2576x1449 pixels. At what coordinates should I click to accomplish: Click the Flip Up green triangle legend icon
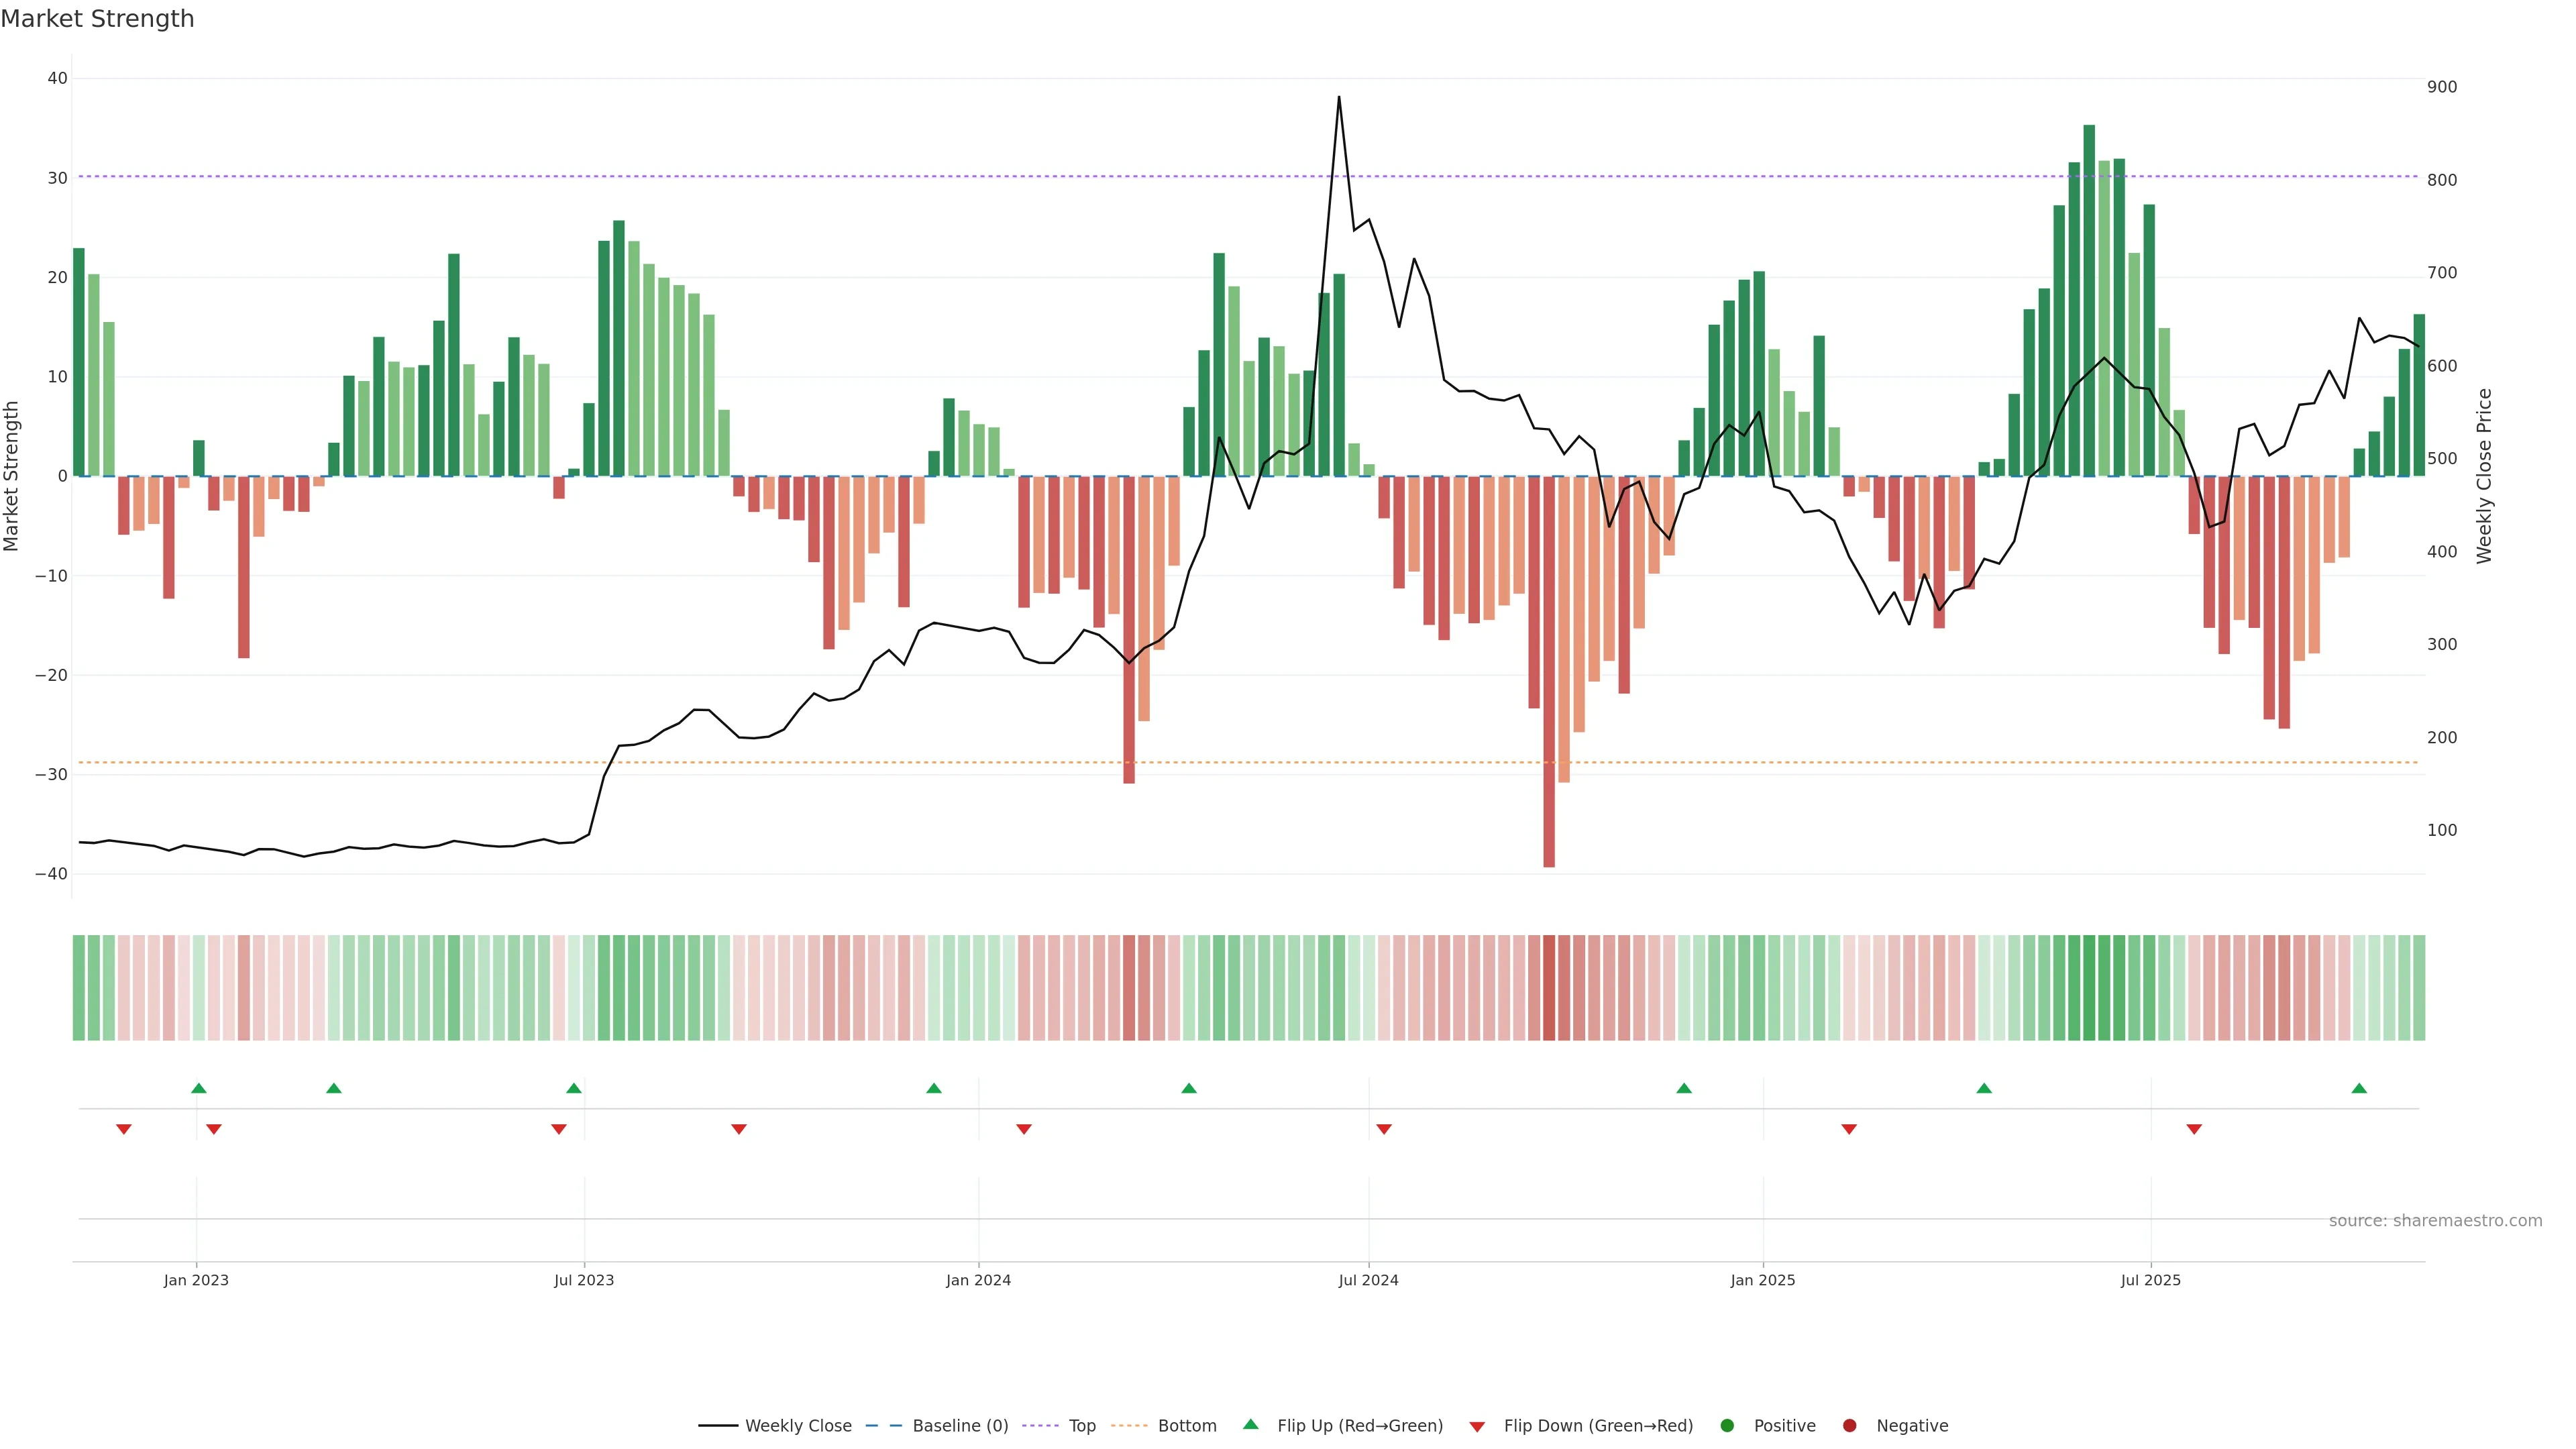1250,1425
